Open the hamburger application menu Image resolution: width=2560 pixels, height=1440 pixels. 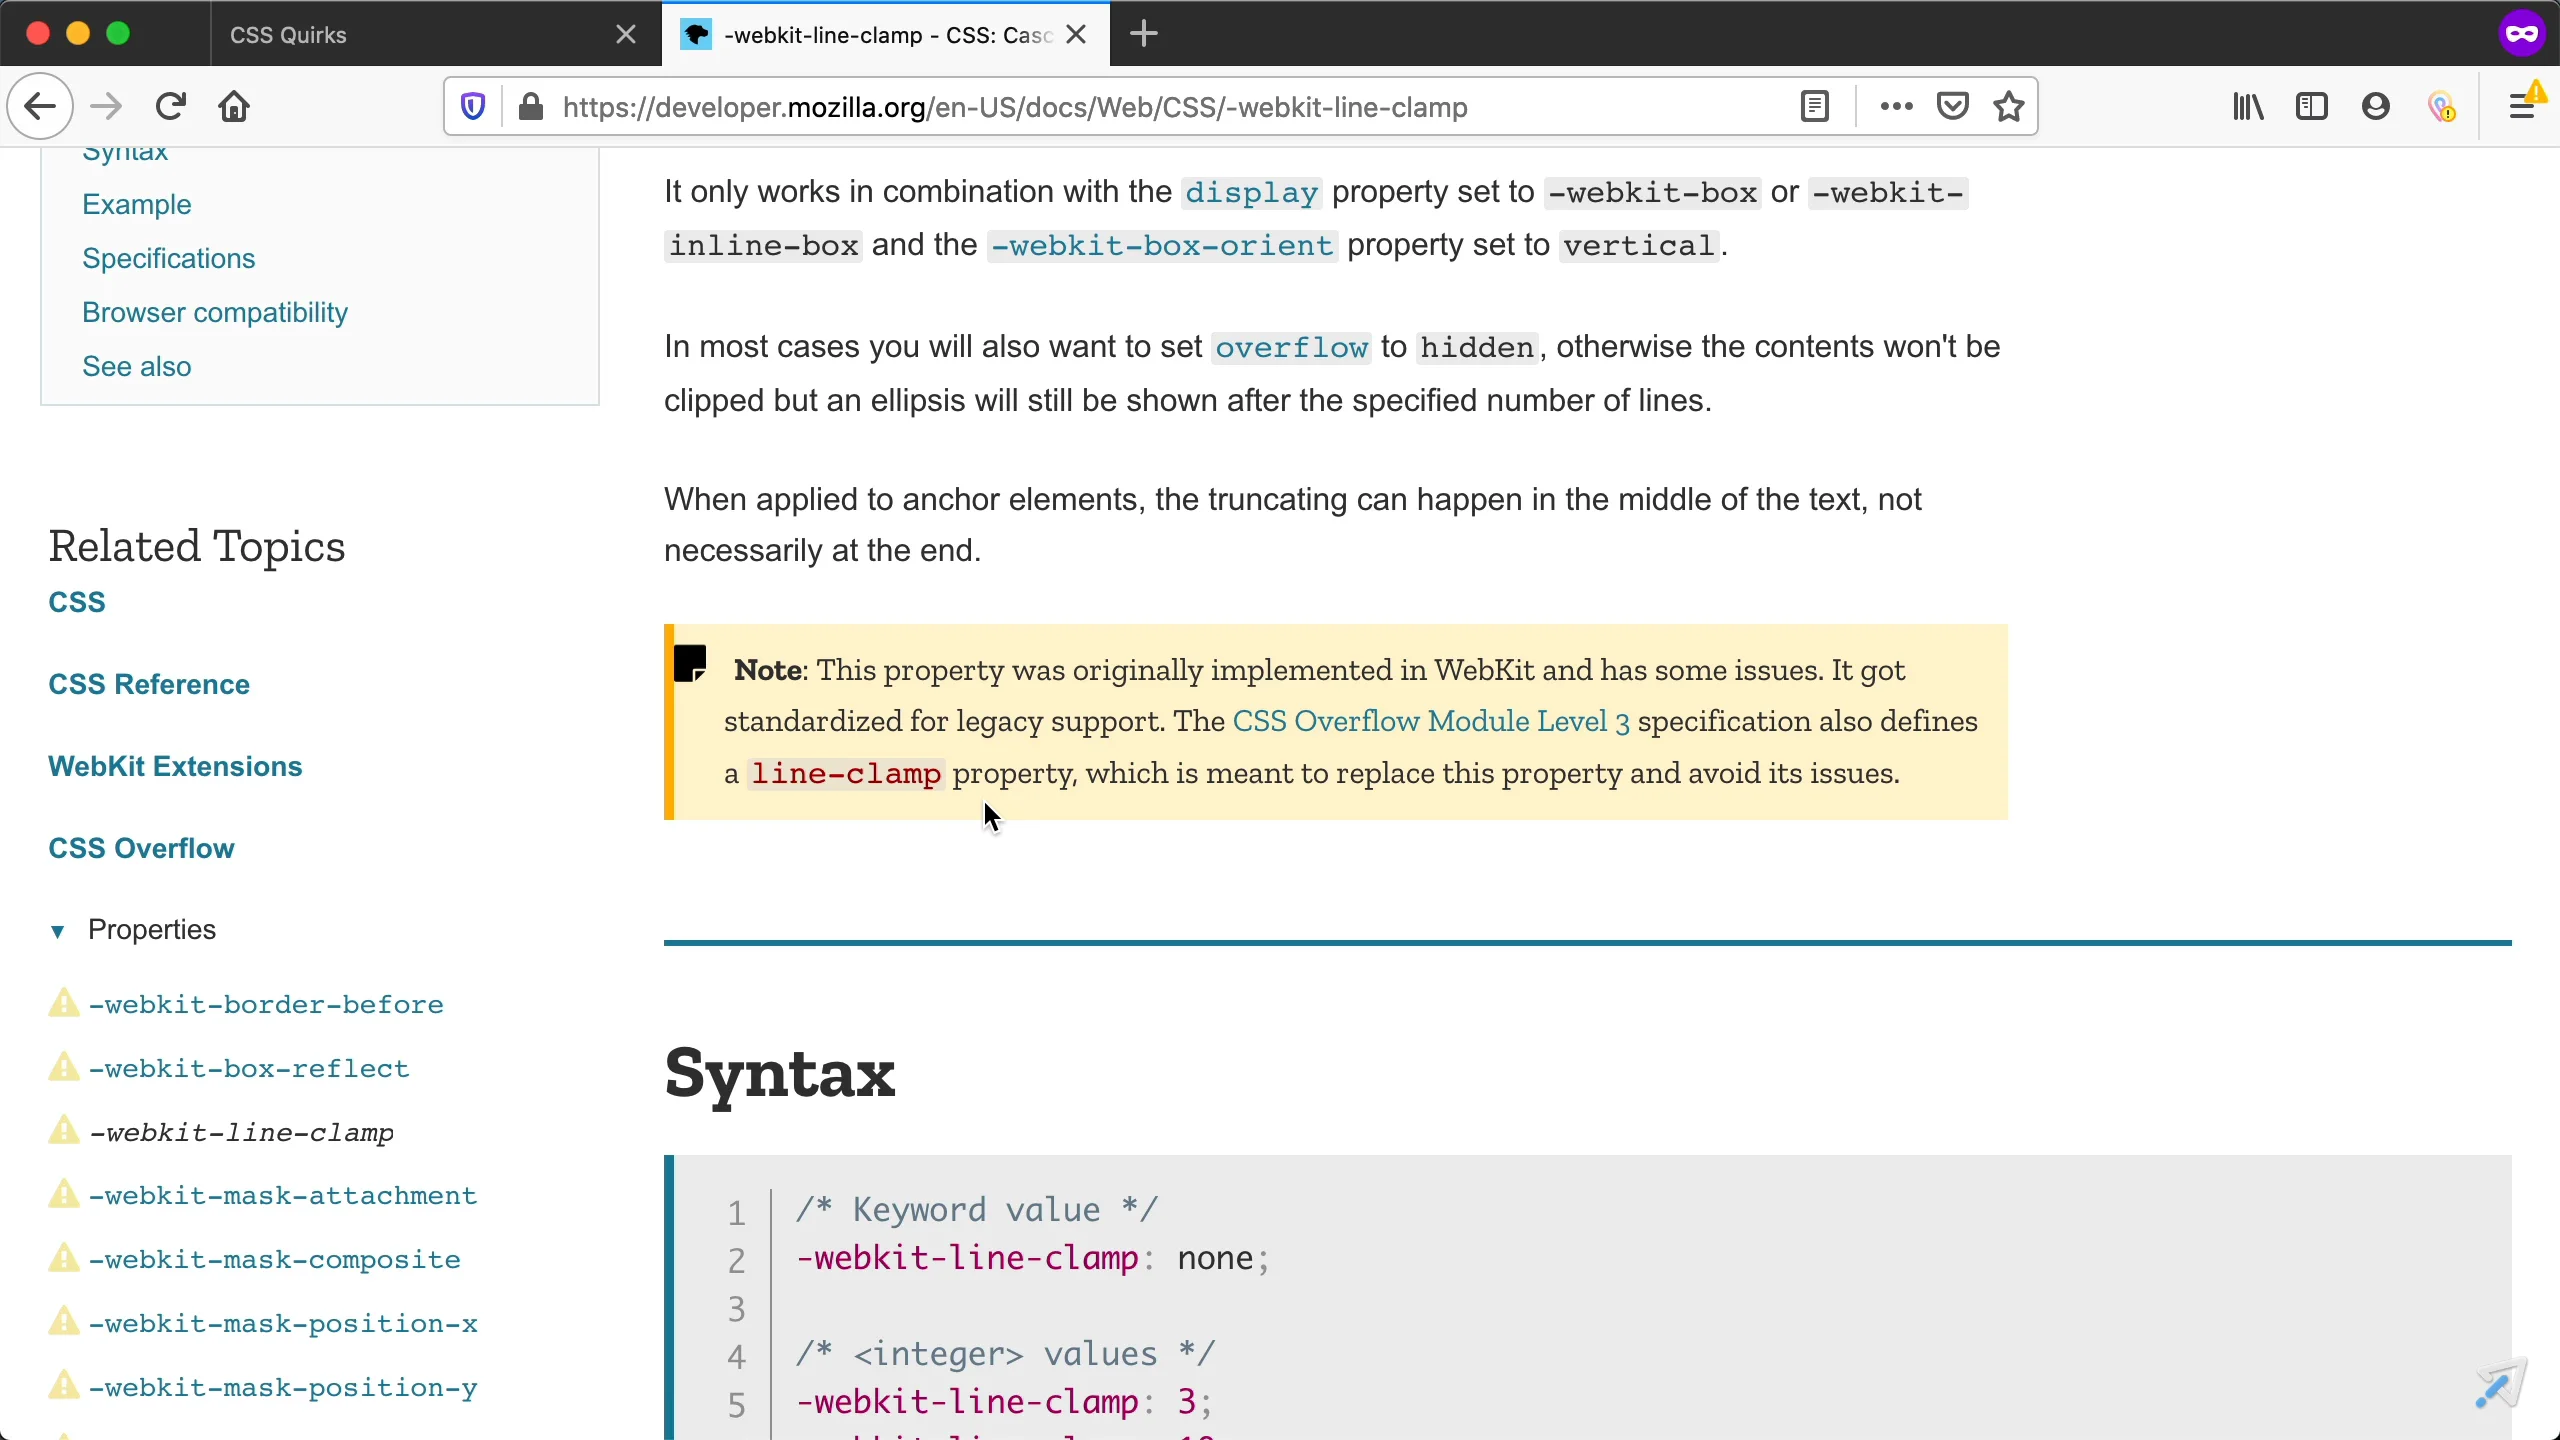2521,106
